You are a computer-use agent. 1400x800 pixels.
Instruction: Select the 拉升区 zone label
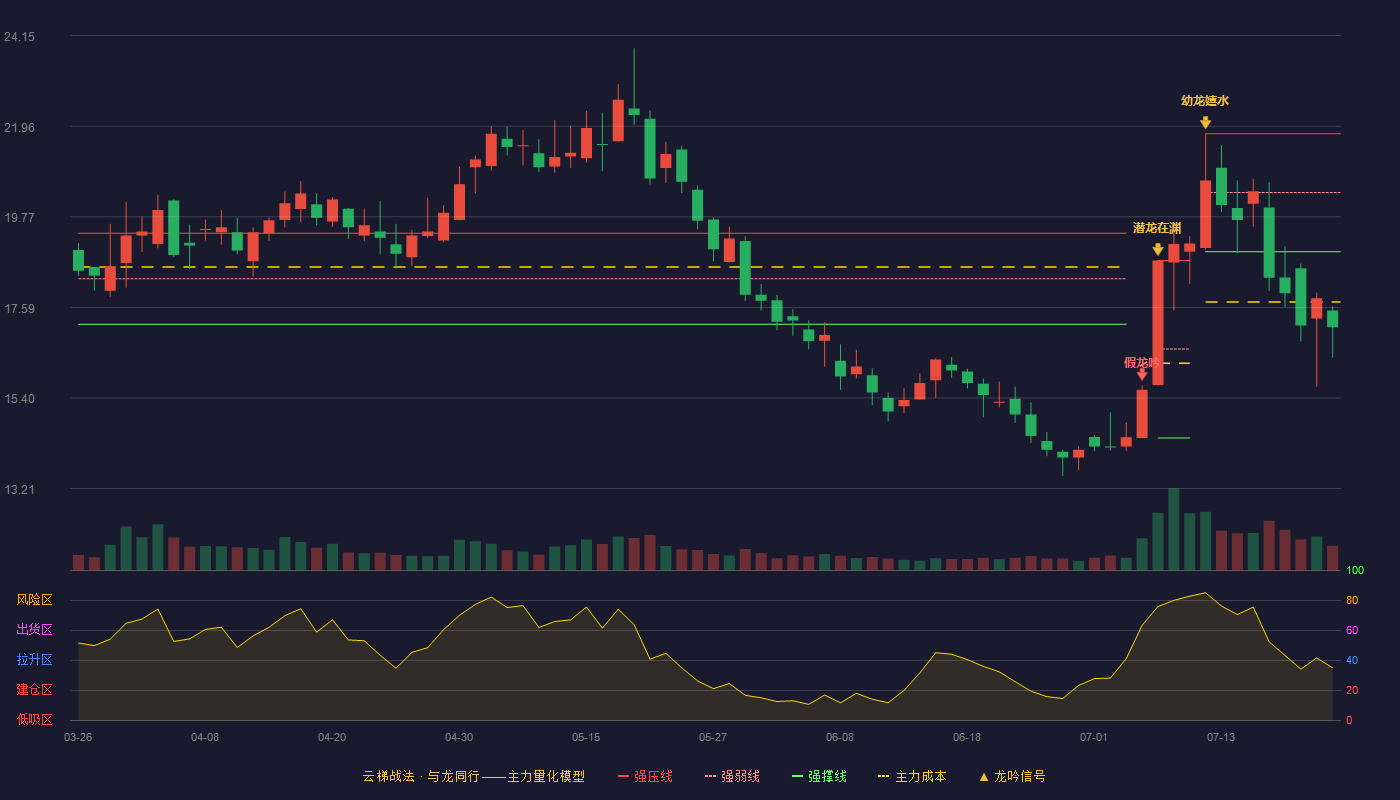[34, 660]
